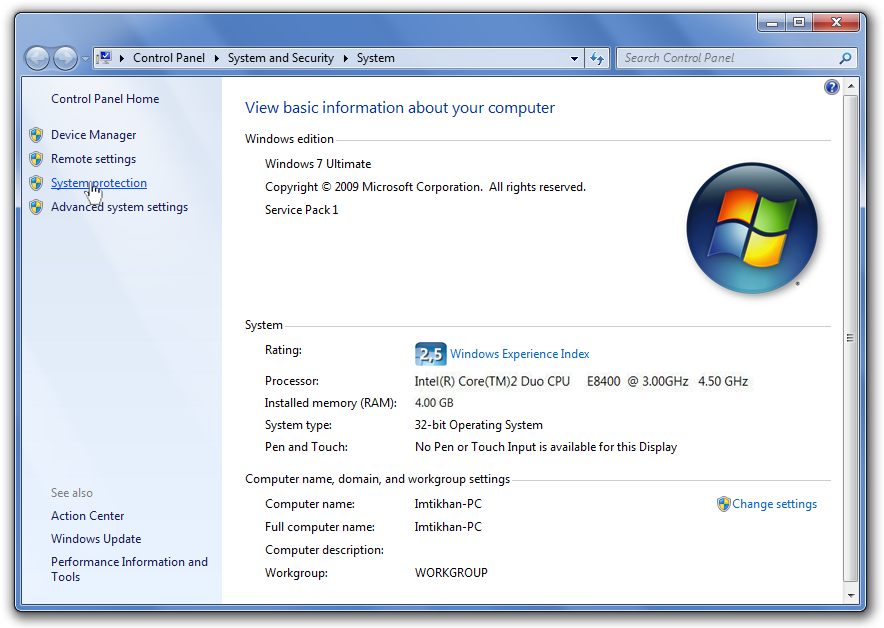
Task: Click the shield icon beside System protection
Action: [x=36, y=183]
